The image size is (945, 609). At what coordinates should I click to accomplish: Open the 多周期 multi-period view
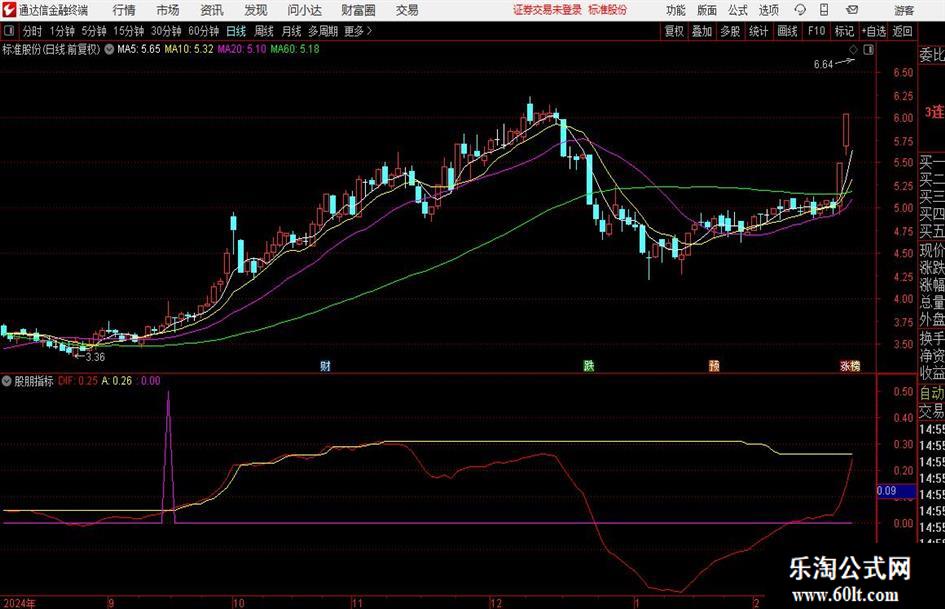tap(323, 31)
